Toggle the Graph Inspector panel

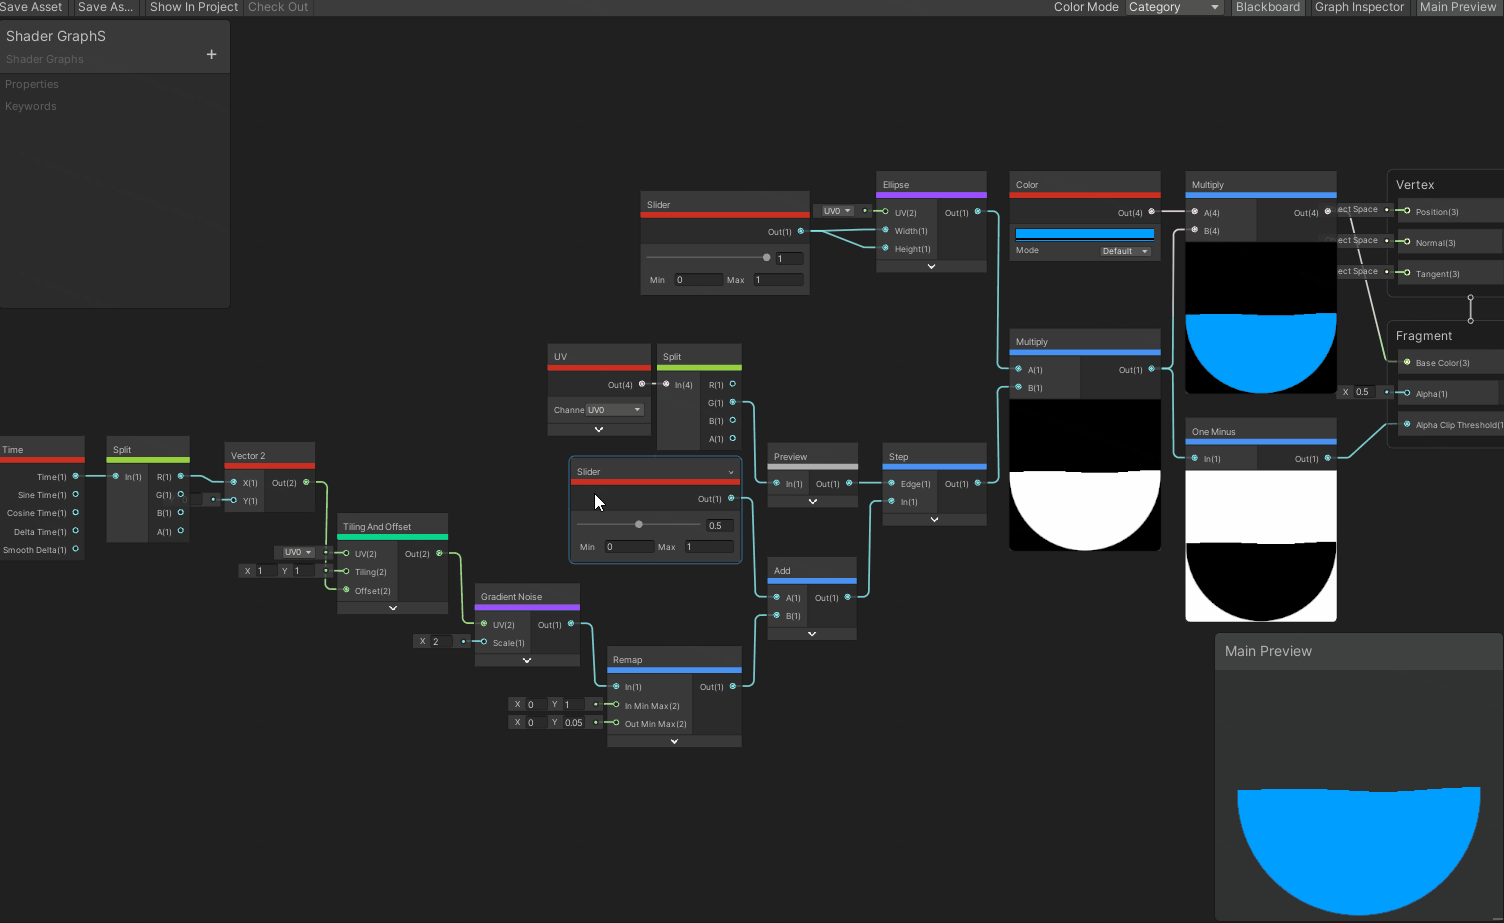tap(1359, 7)
